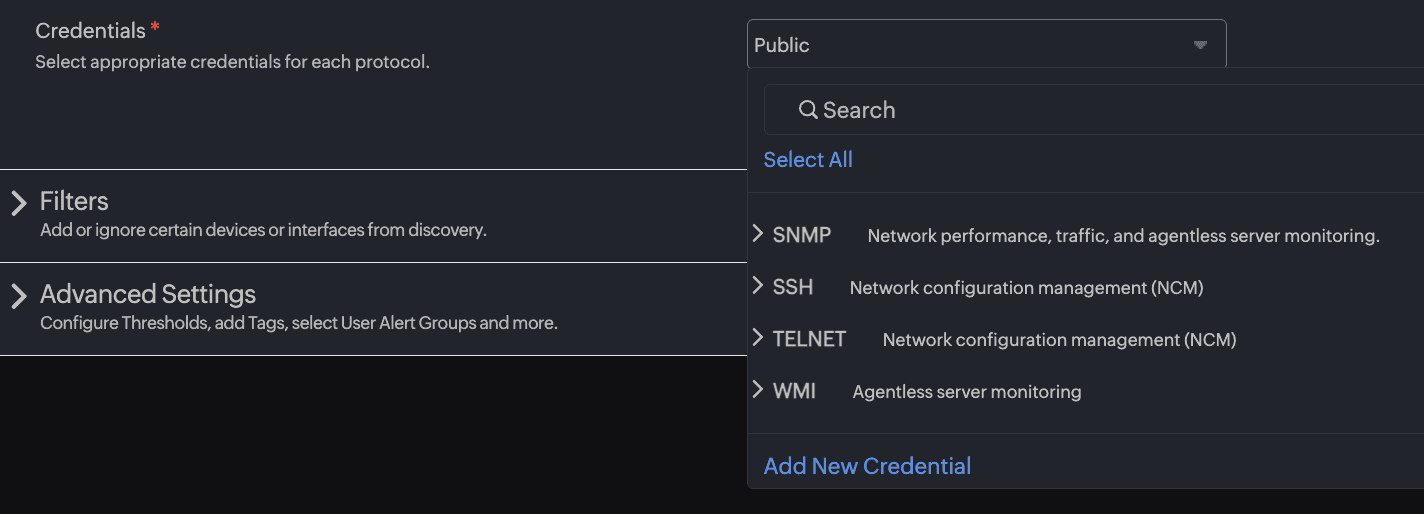Image resolution: width=1424 pixels, height=514 pixels.
Task: Select the WMI protocol label
Action: 794,391
